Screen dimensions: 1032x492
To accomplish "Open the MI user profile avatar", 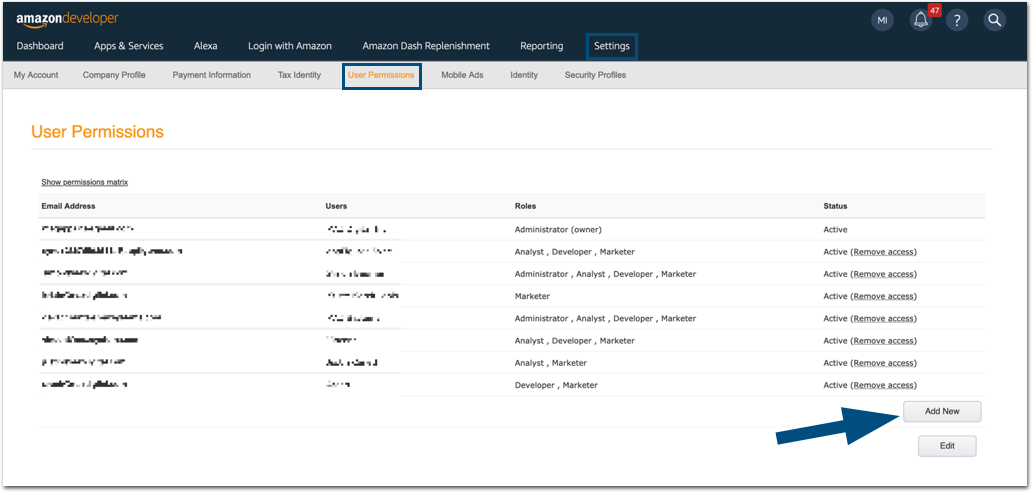I will pyautogui.click(x=882, y=20).
